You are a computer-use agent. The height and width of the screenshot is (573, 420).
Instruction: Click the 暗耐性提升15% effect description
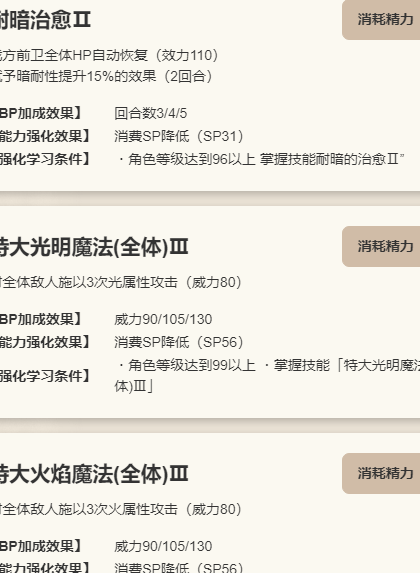[x=106, y=76]
